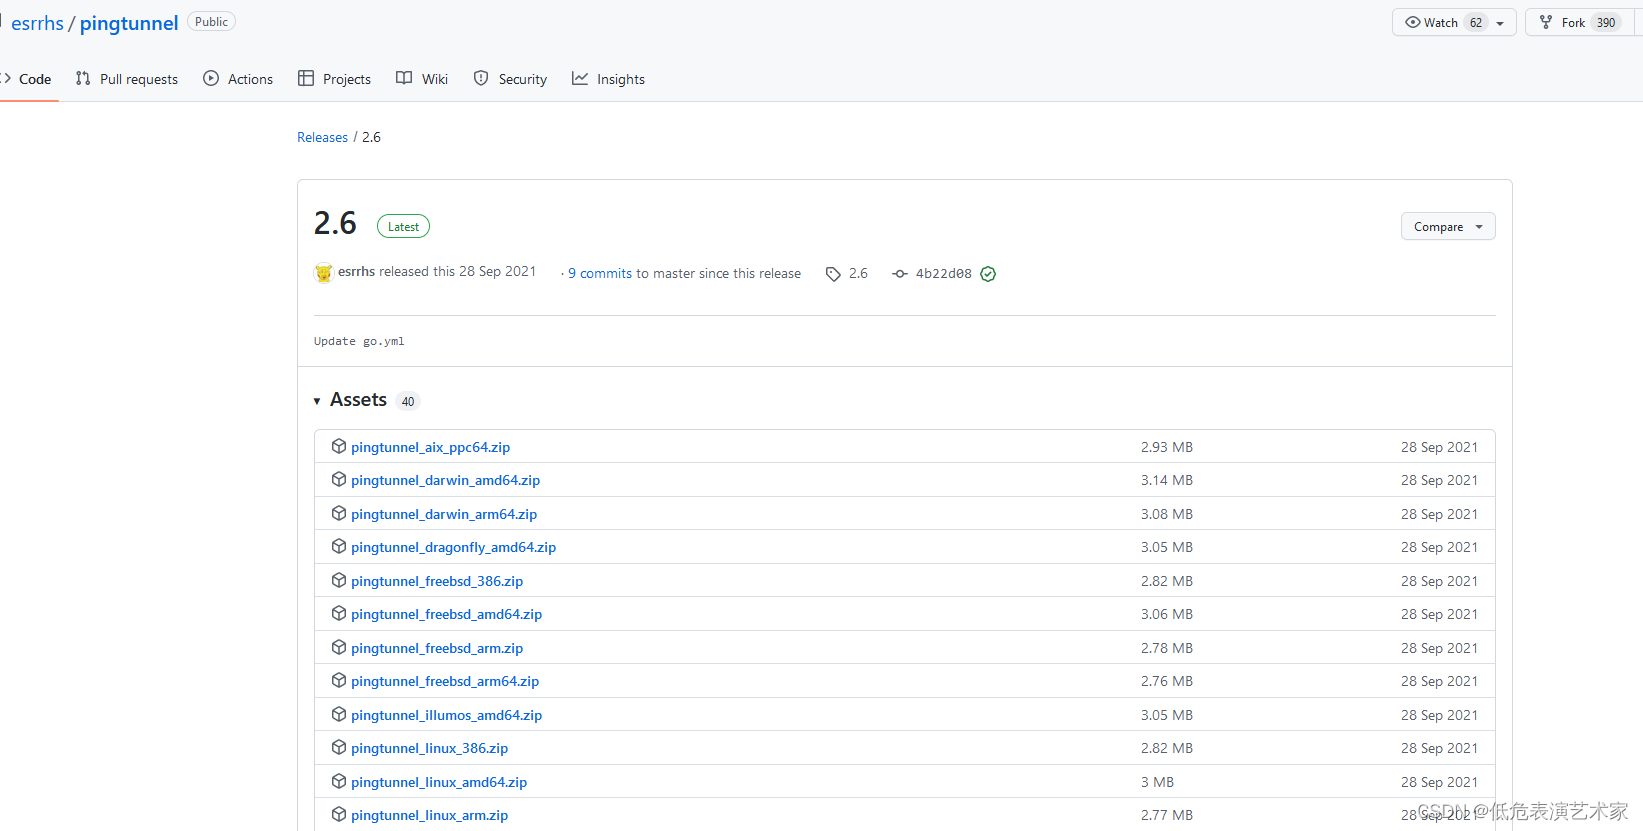Click the Insights graph icon

pyautogui.click(x=580, y=78)
